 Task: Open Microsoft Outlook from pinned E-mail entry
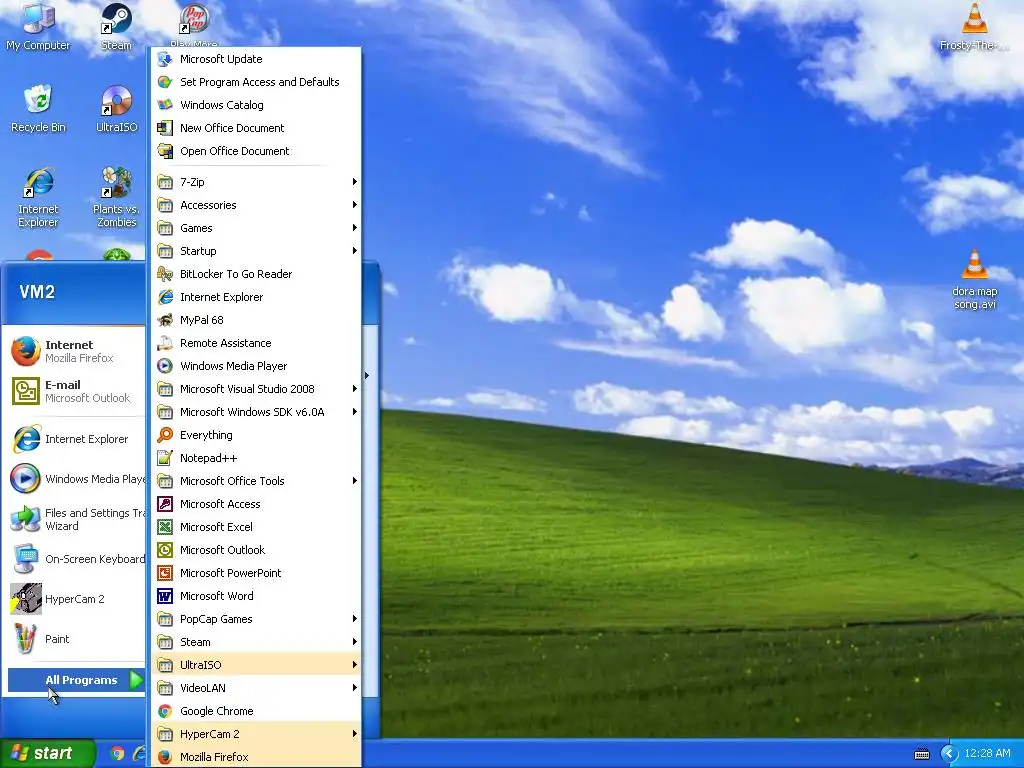pyautogui.click(x=73, y=391)
